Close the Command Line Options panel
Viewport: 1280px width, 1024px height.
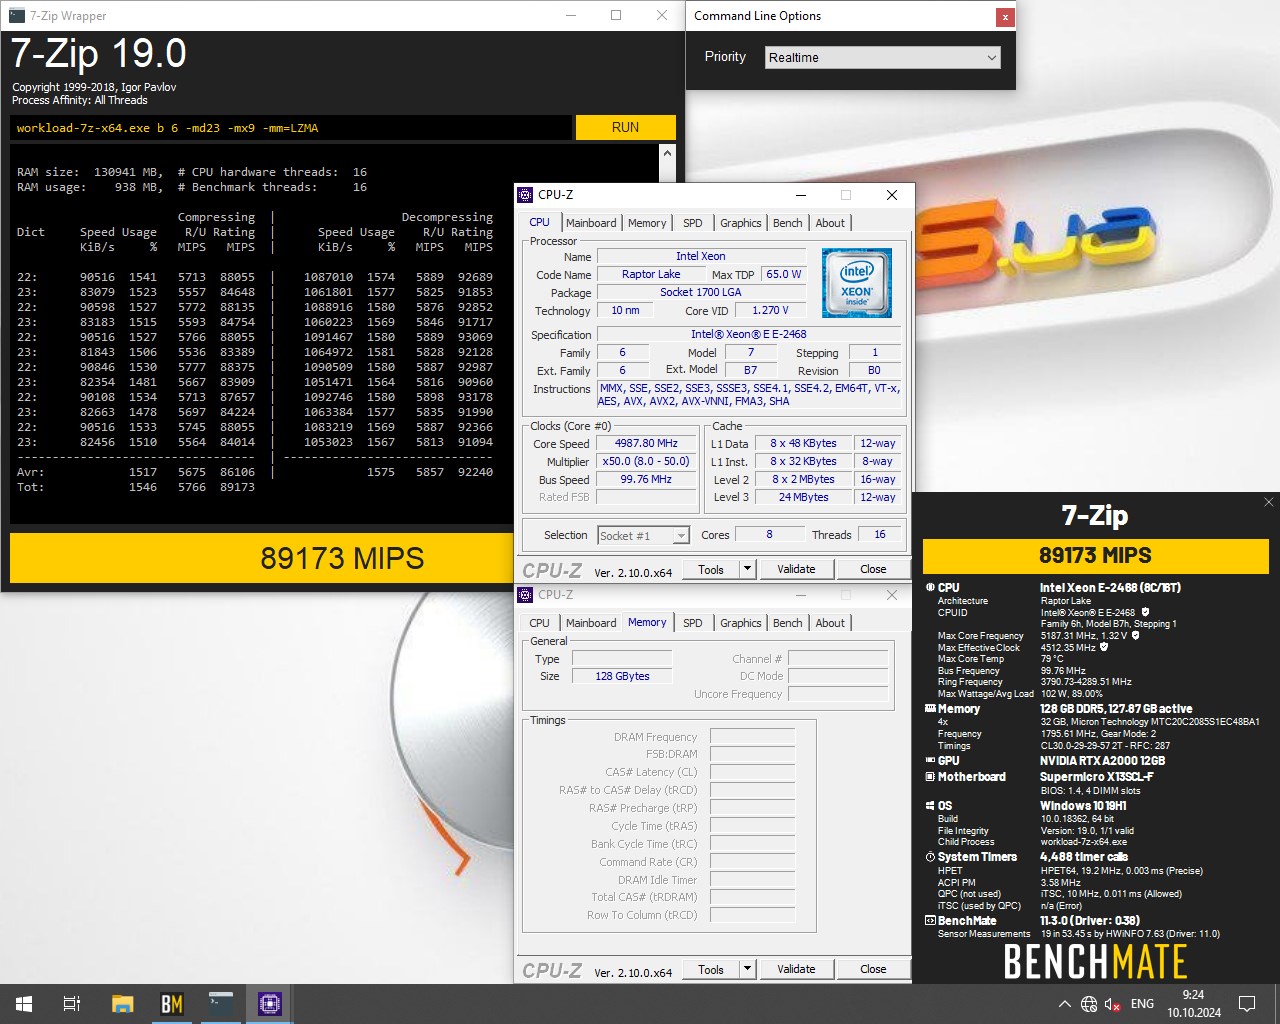(1005, 16)
